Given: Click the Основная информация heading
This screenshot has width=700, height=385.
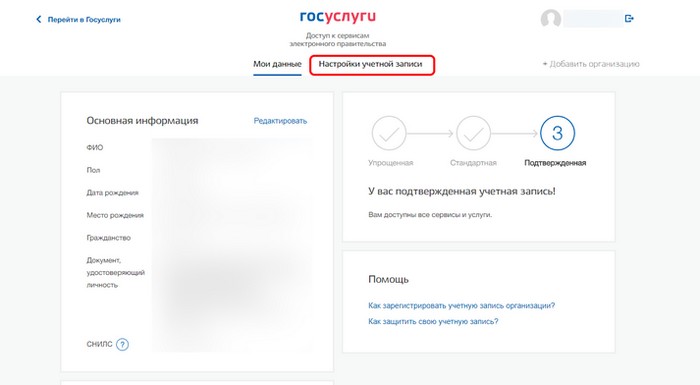Looking at the screenshot, I should [142, 121].
